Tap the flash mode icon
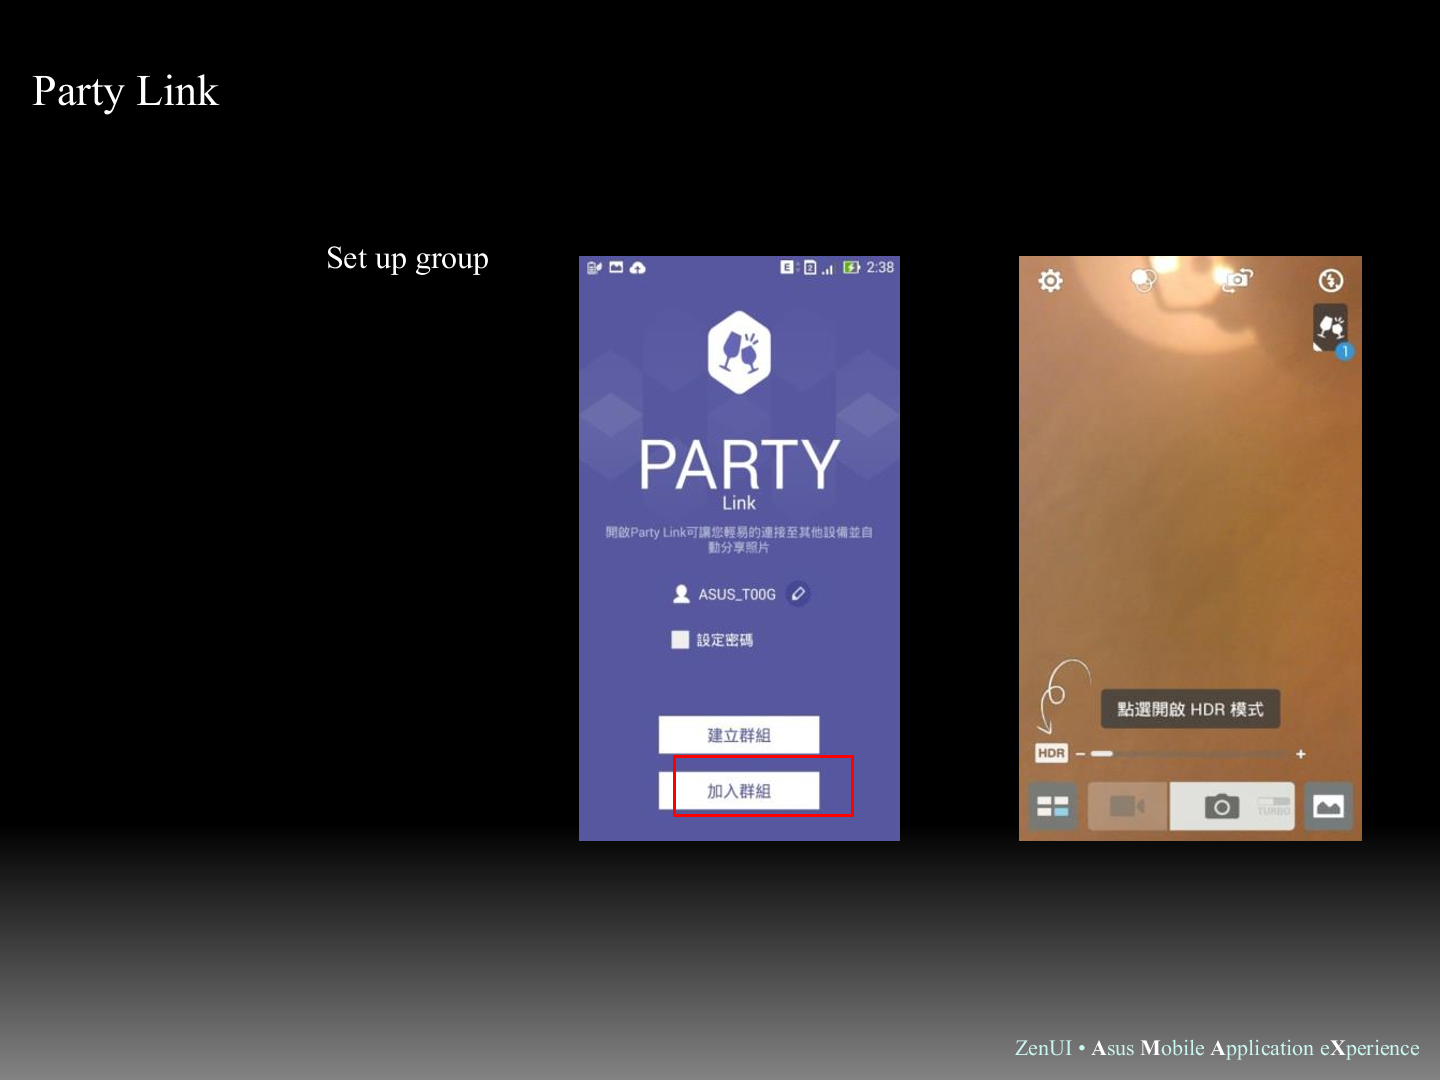 coord(1330,281)
